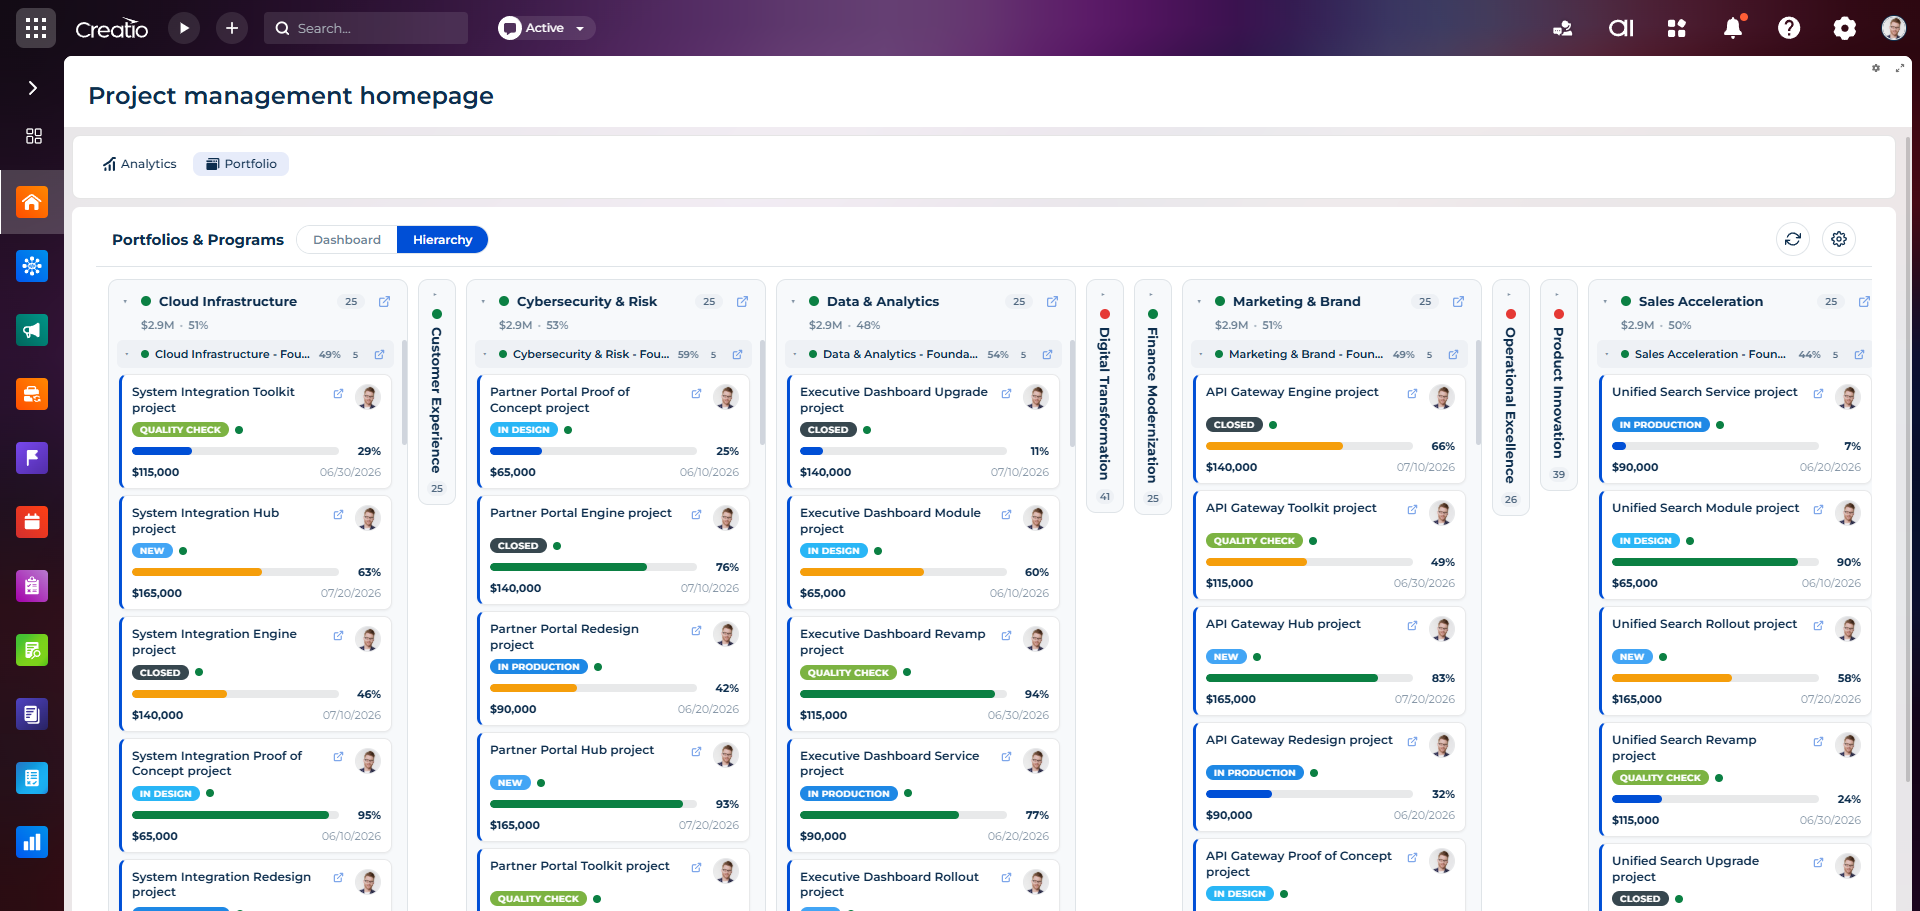This screenshot has height=911, width=1920.
Task: Collapse Cloud Infrastructure - Foundation program group
Action: [x=127, y=354]
